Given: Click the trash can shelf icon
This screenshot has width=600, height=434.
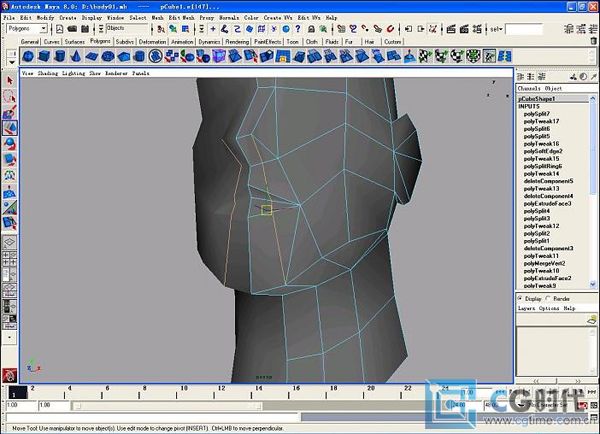Looking at the screenshot, I should (593, 41).
